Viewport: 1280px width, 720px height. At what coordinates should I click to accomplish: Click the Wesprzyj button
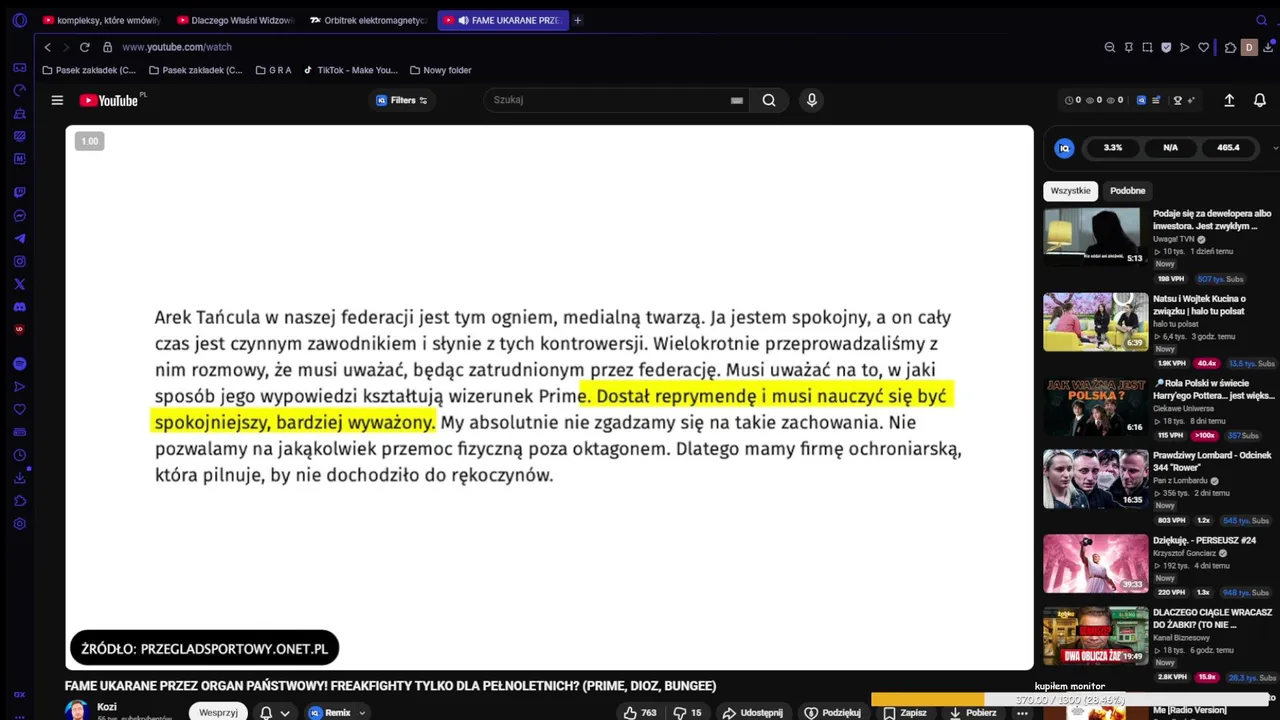pyautogui.click(x=218, y=713)
